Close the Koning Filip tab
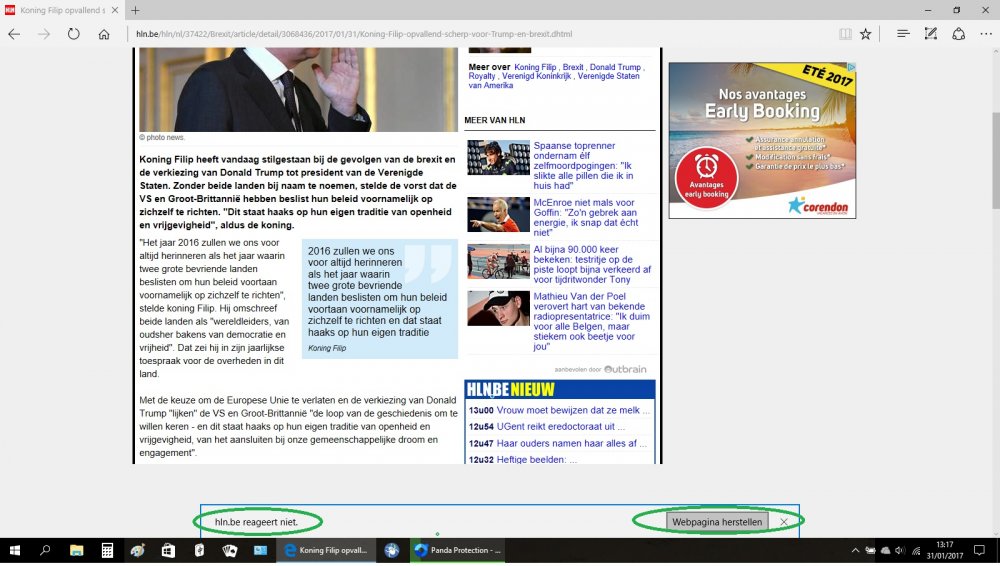The height and width of the screenshot is (566, 1000). 115,10
